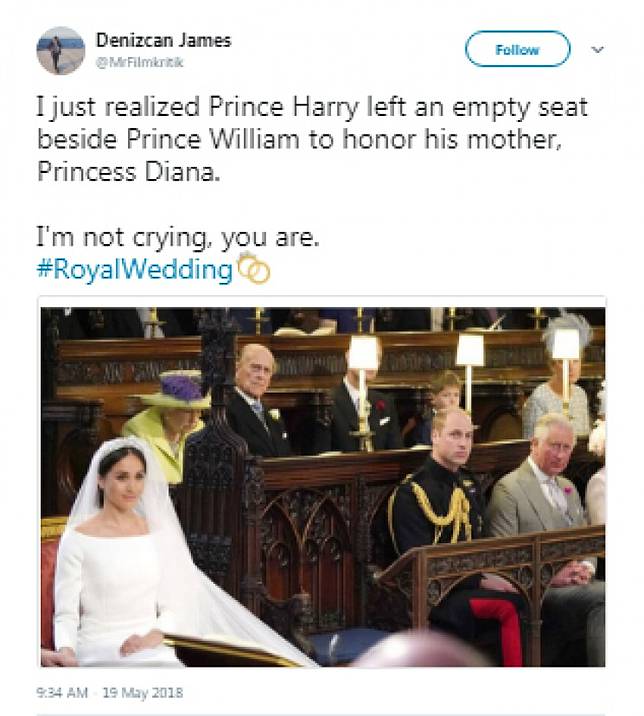Viewport: 644px width, 716px height.
Task: Open the attached chapel photo
Action: (x=323, y=487)
